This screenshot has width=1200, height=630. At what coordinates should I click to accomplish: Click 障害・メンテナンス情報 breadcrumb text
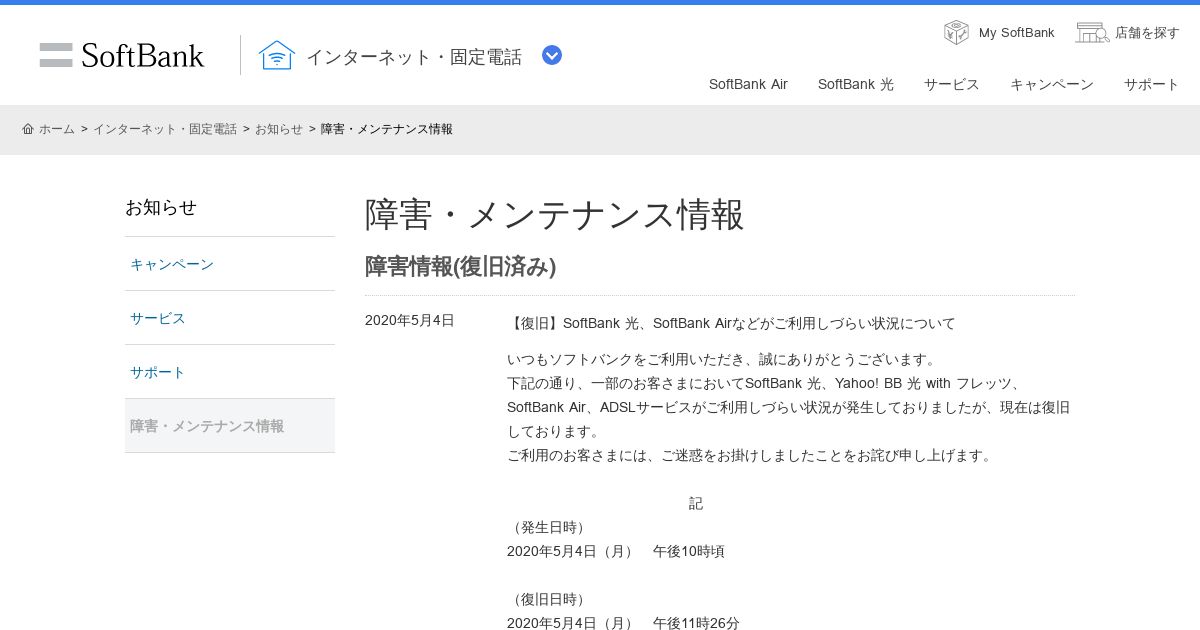(387, 129)
